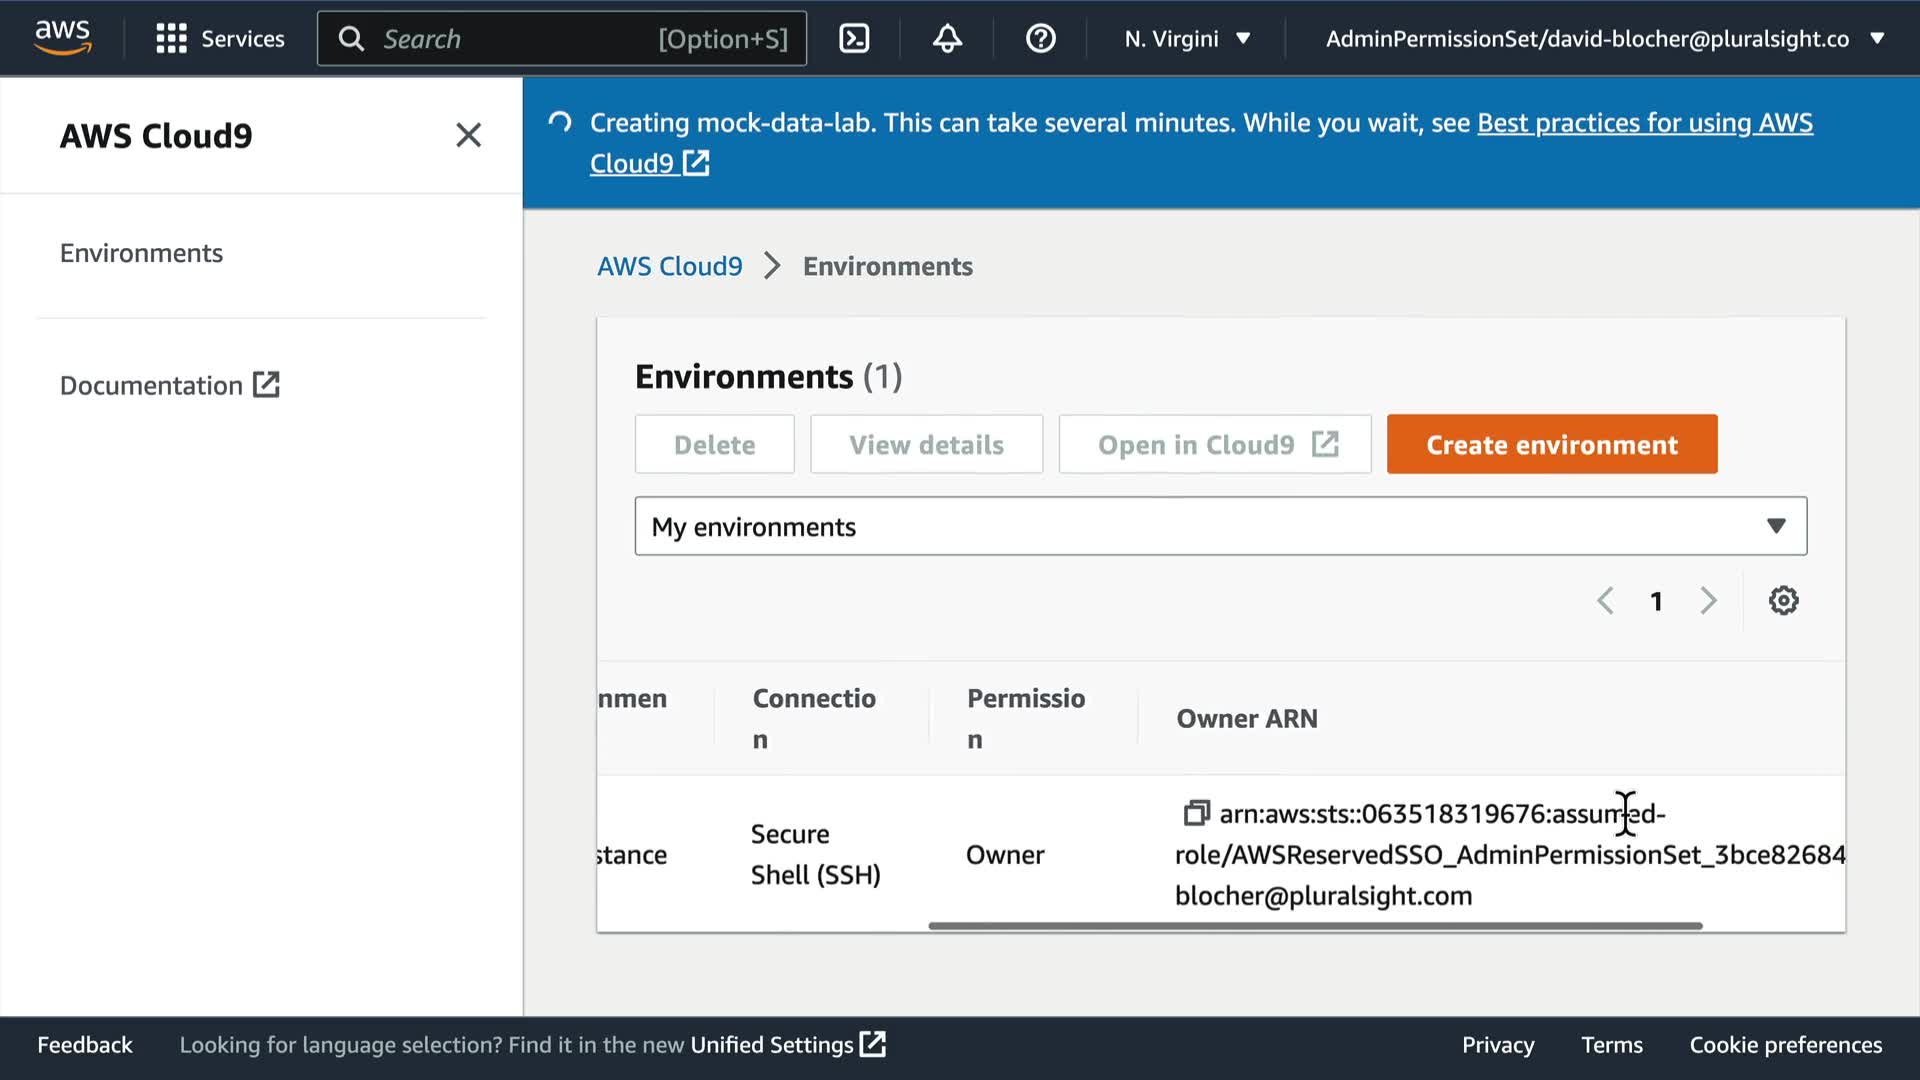Open the notifications bell
The width and height of the screenshot is (1920, 1080).
[947, 38]
